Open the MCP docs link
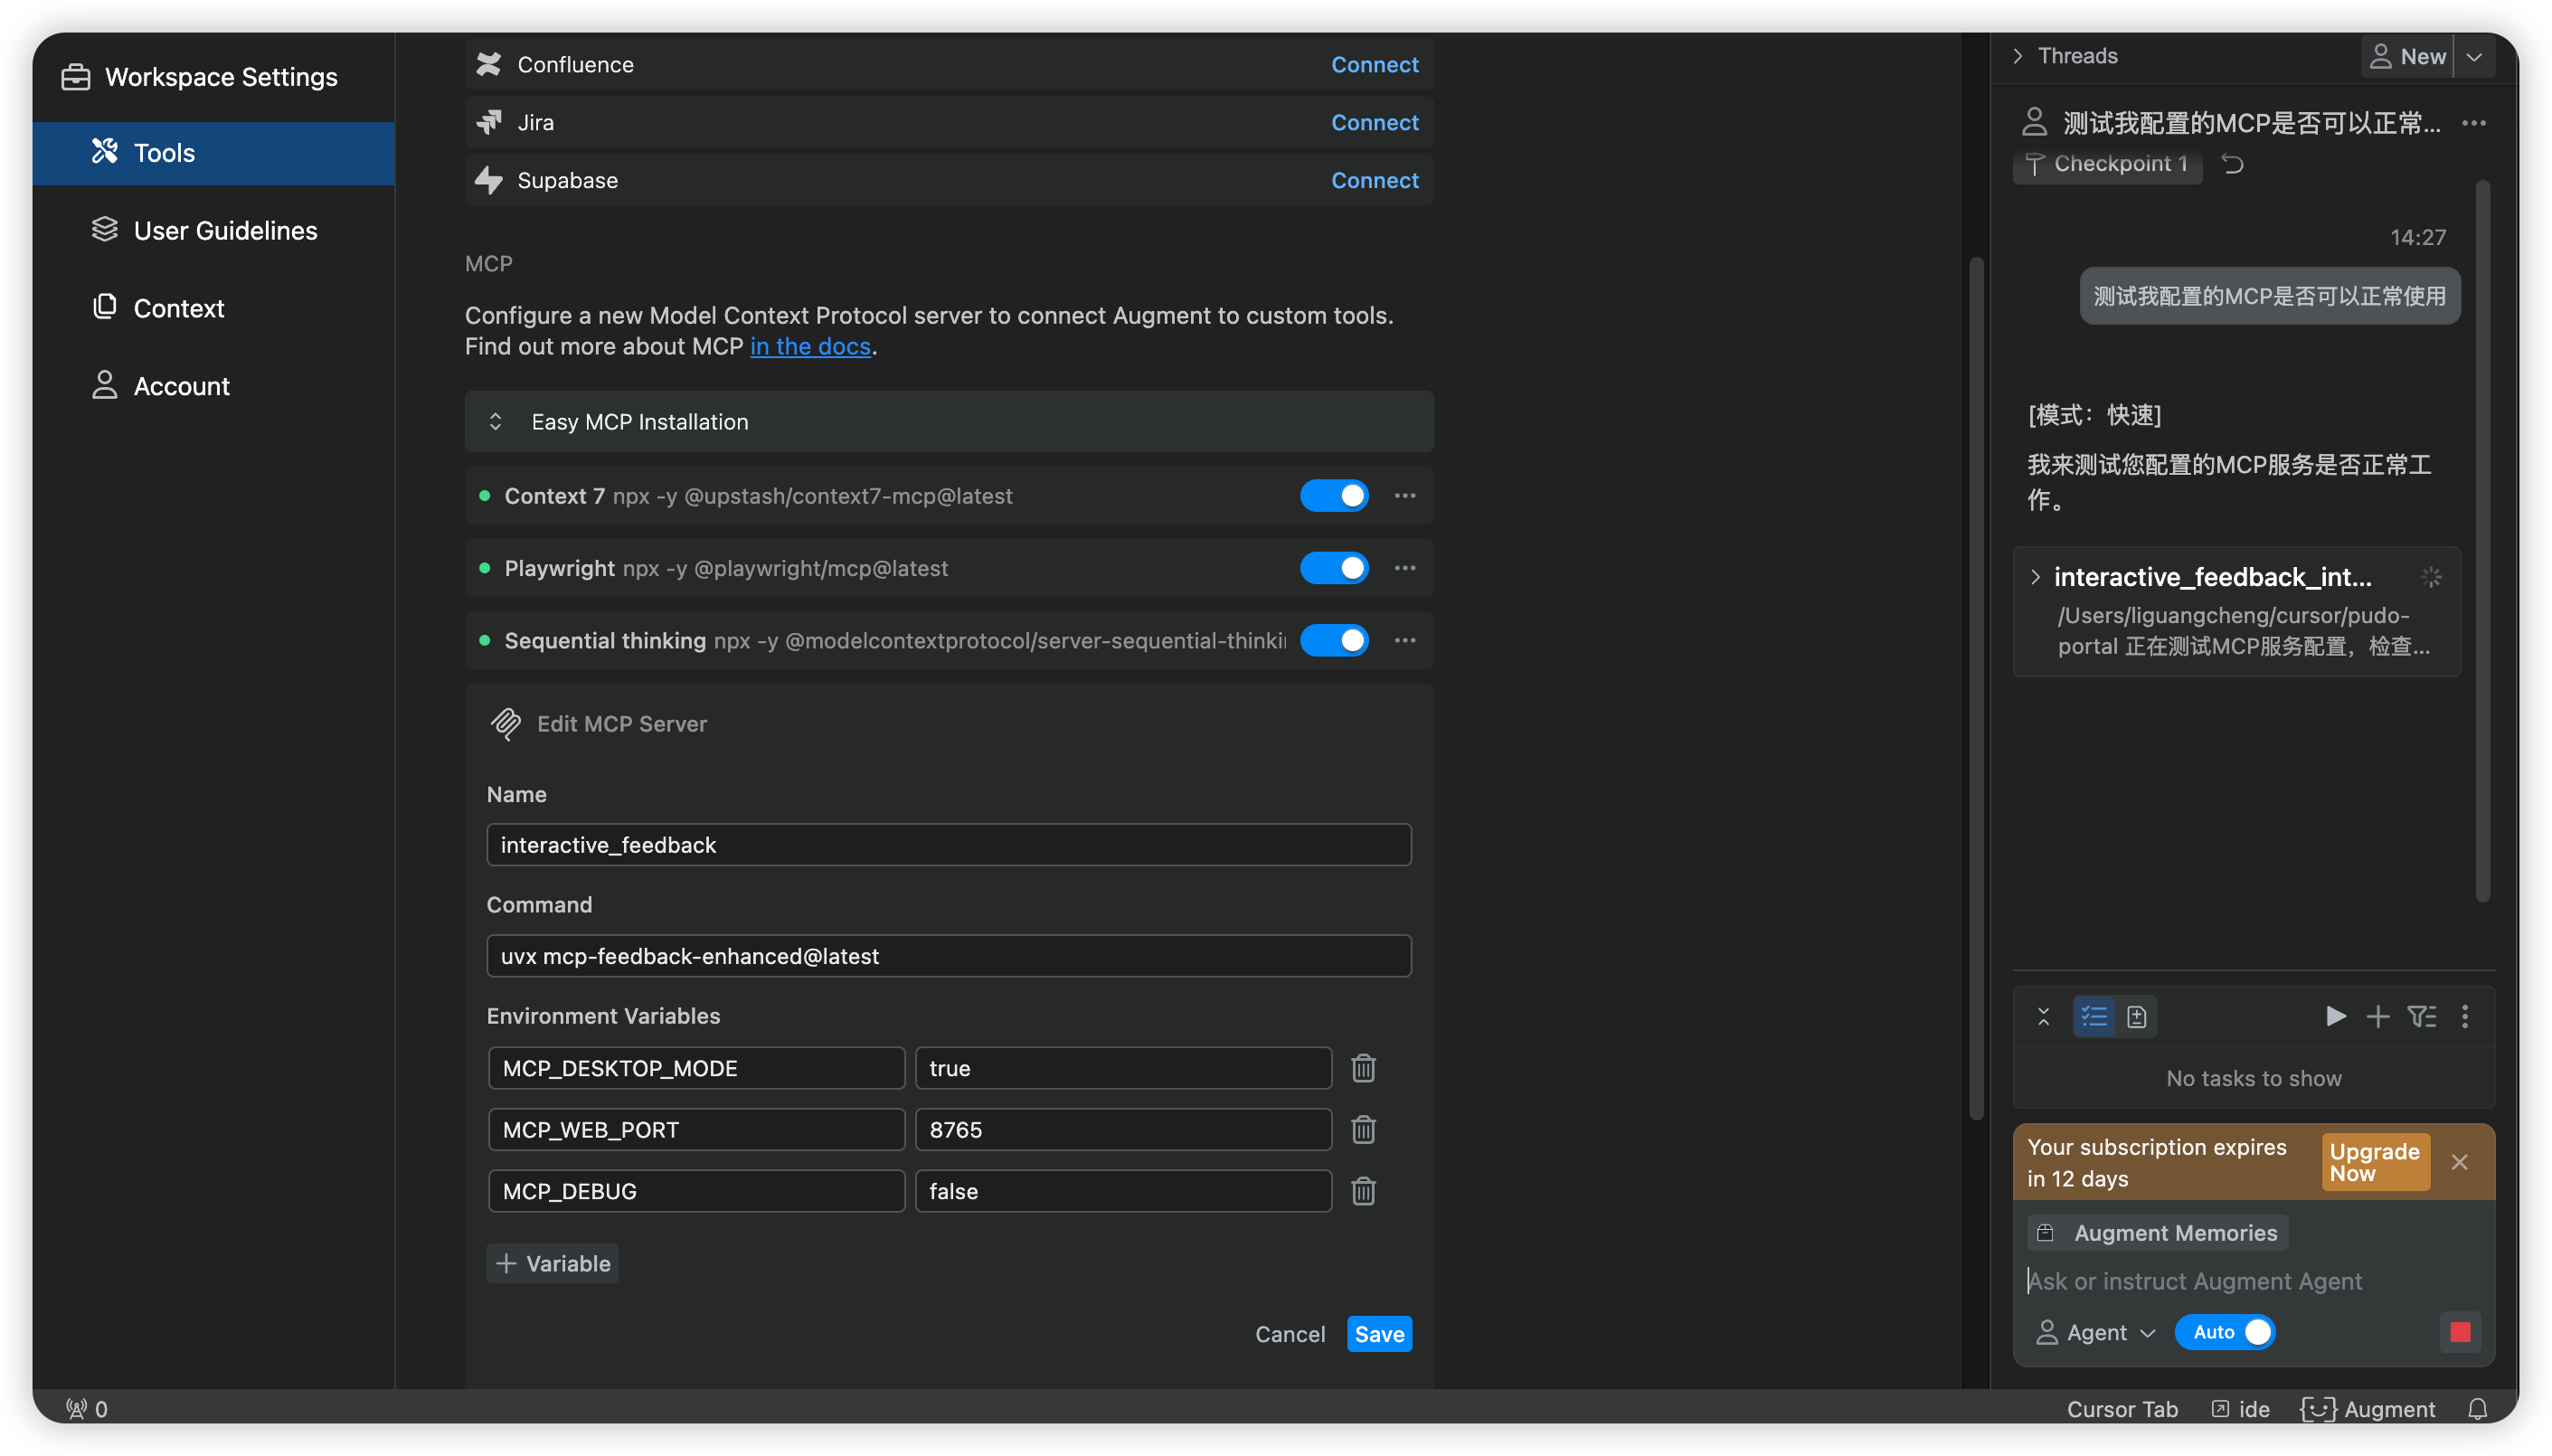The height and width of the screenshot is (1456, 2552). tap(810, 346)
